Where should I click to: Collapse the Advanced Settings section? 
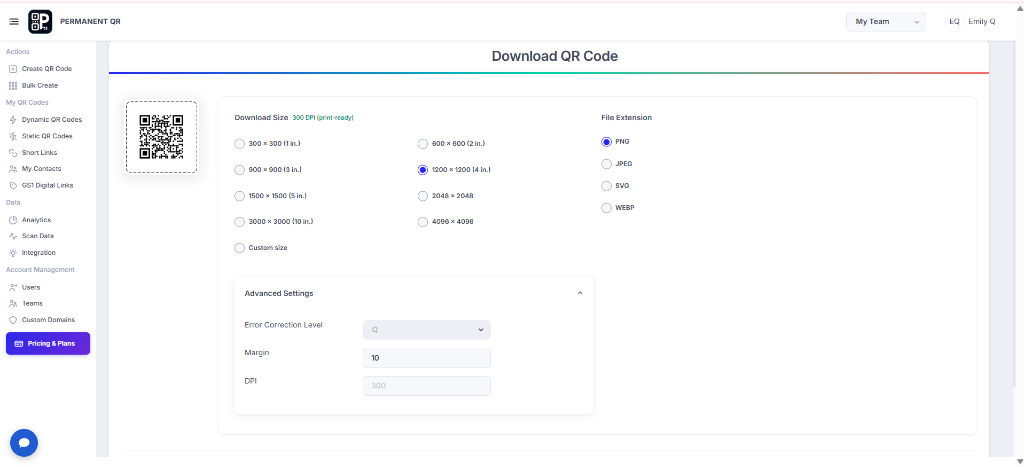(x=580, y=293)
